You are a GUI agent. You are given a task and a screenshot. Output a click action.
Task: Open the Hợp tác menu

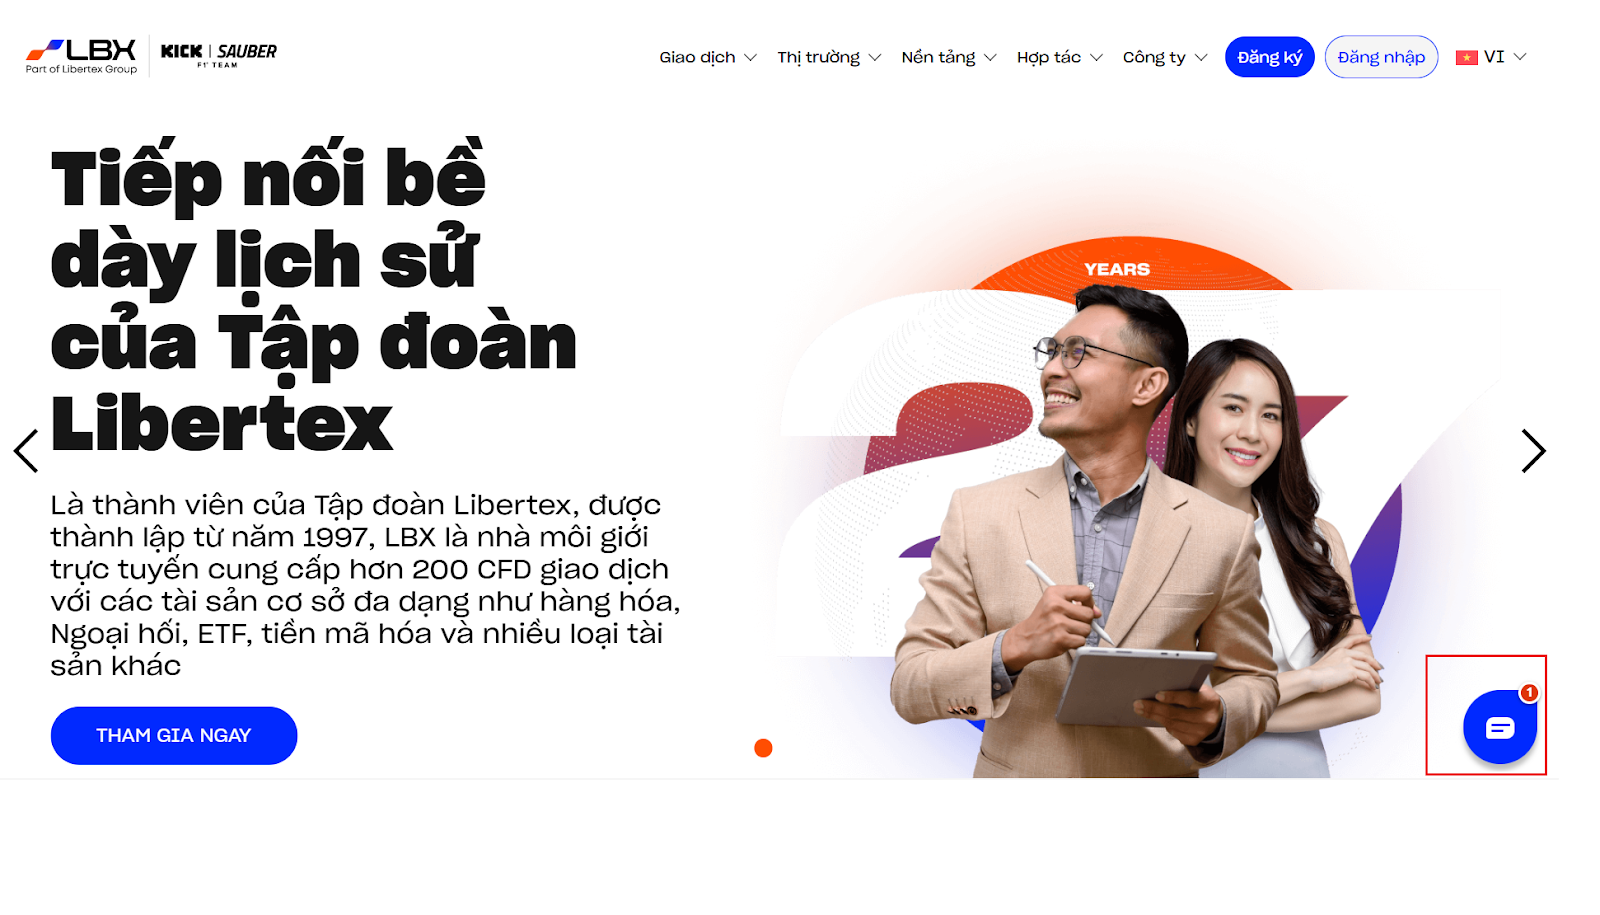(x=1059, y=57)
